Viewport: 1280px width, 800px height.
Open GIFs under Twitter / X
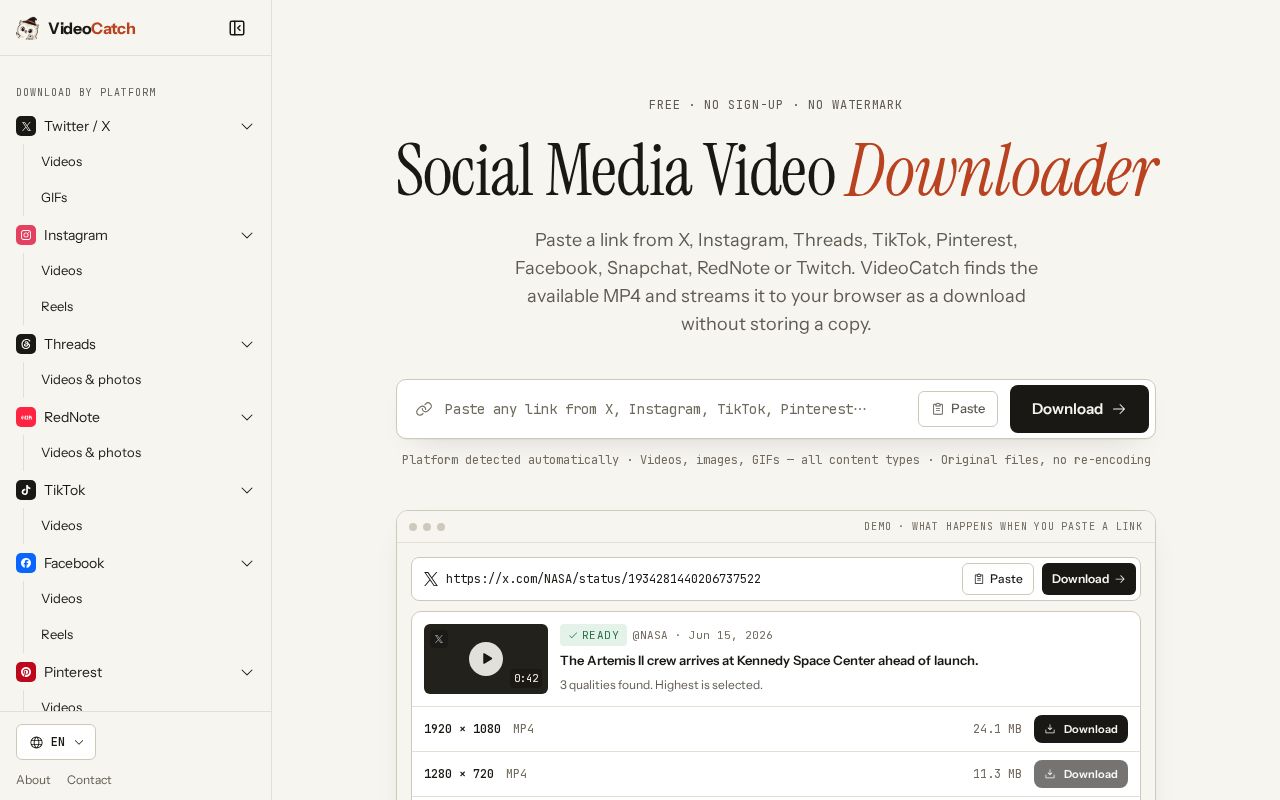(54, 198)
